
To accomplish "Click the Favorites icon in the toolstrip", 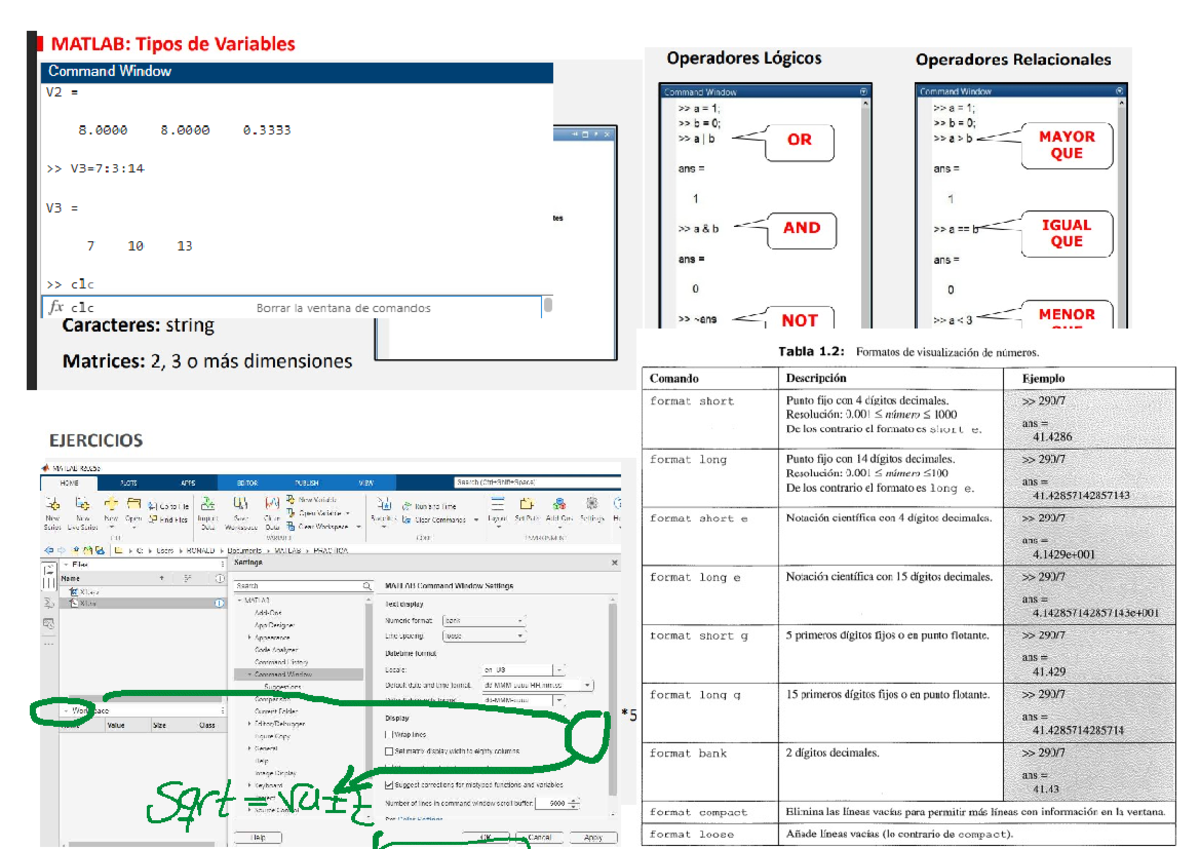I will (x=385, y=505).
